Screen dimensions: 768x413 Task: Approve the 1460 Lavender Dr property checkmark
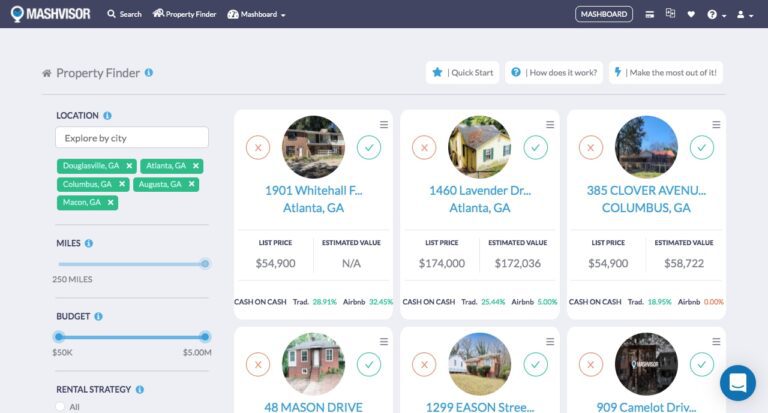coord(536,148)
